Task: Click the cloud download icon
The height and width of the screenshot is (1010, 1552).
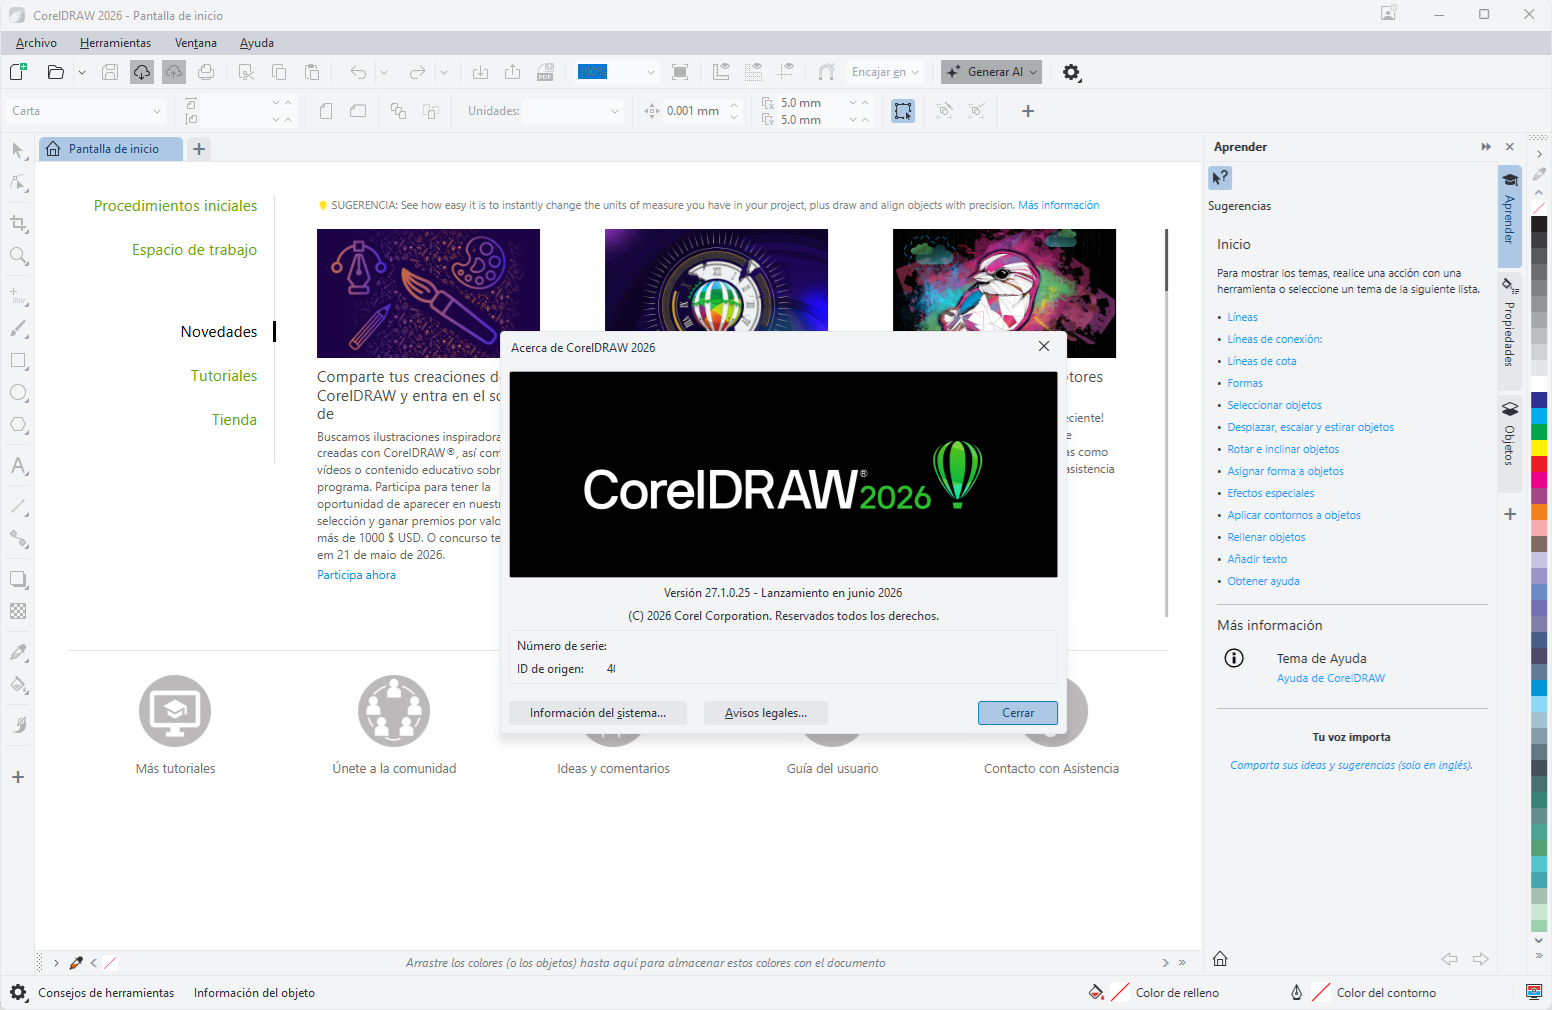Action: (142, 72)
